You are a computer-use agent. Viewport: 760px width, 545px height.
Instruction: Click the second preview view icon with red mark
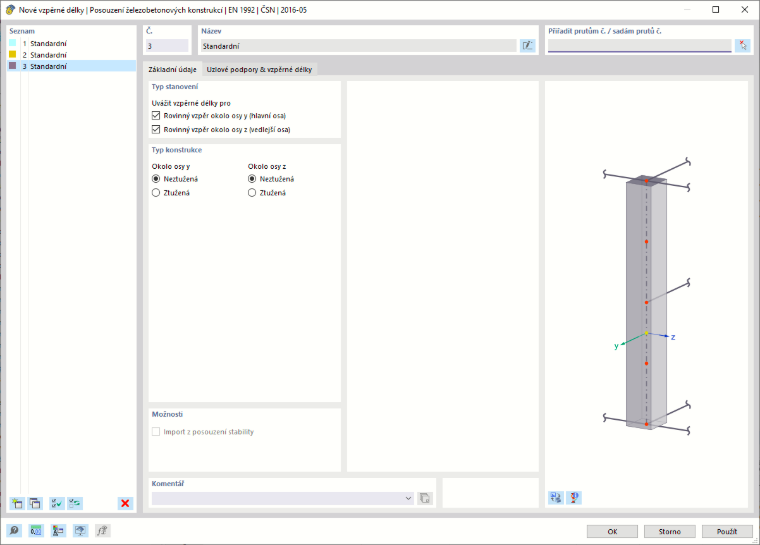574,497
